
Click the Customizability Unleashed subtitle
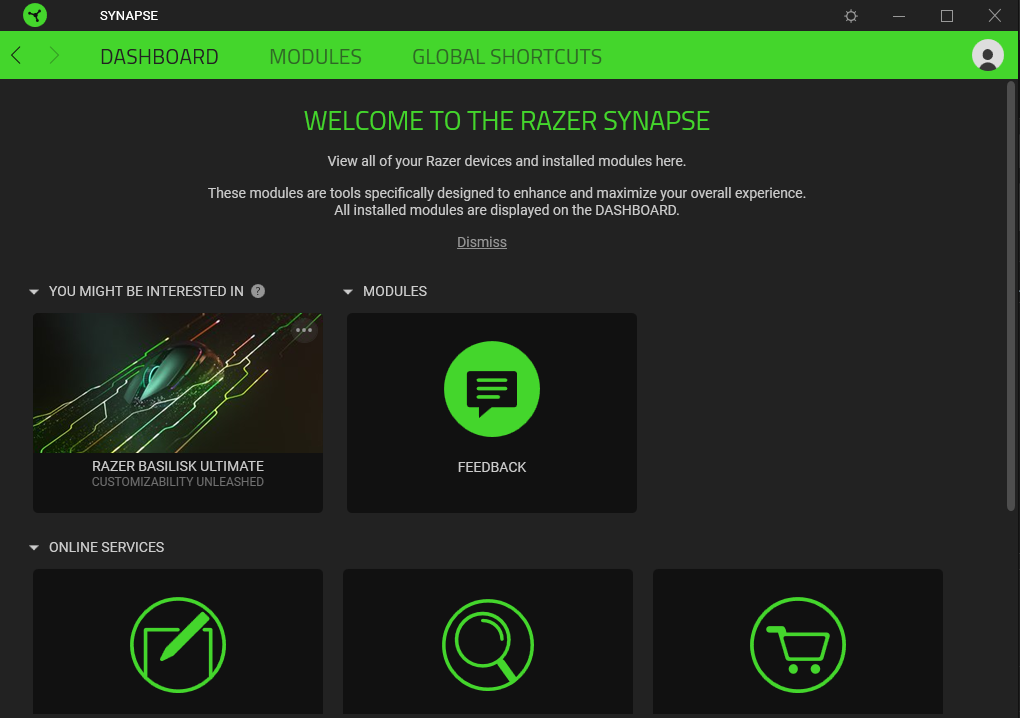[x=178, y=482]
